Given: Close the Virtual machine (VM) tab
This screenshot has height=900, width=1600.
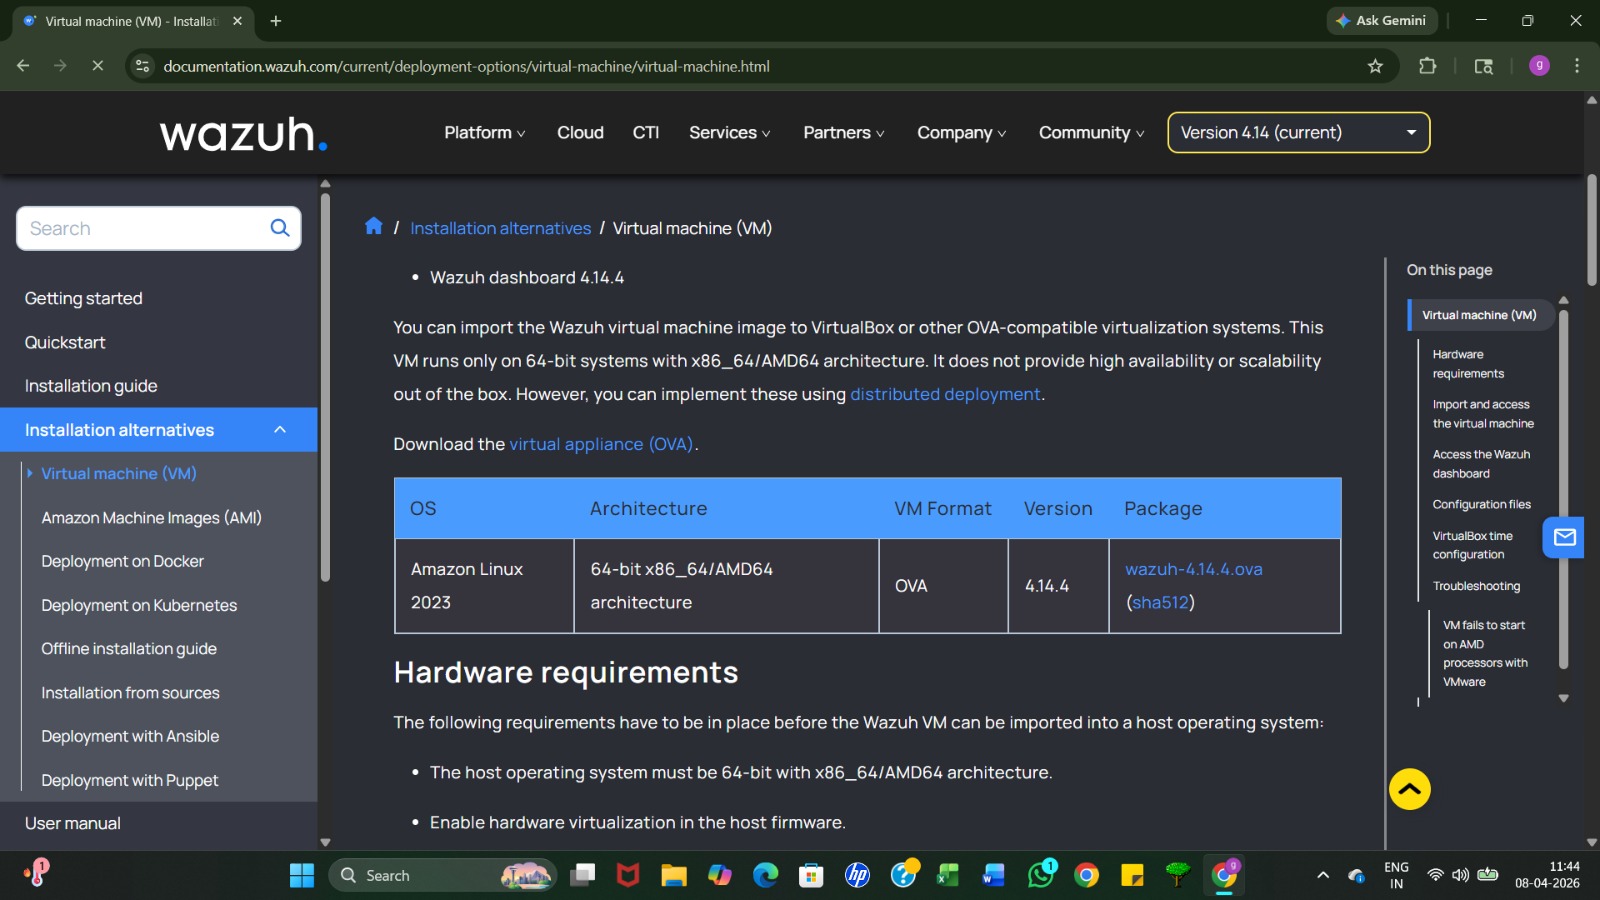Looking at the screenshot, I should point(237,21).
